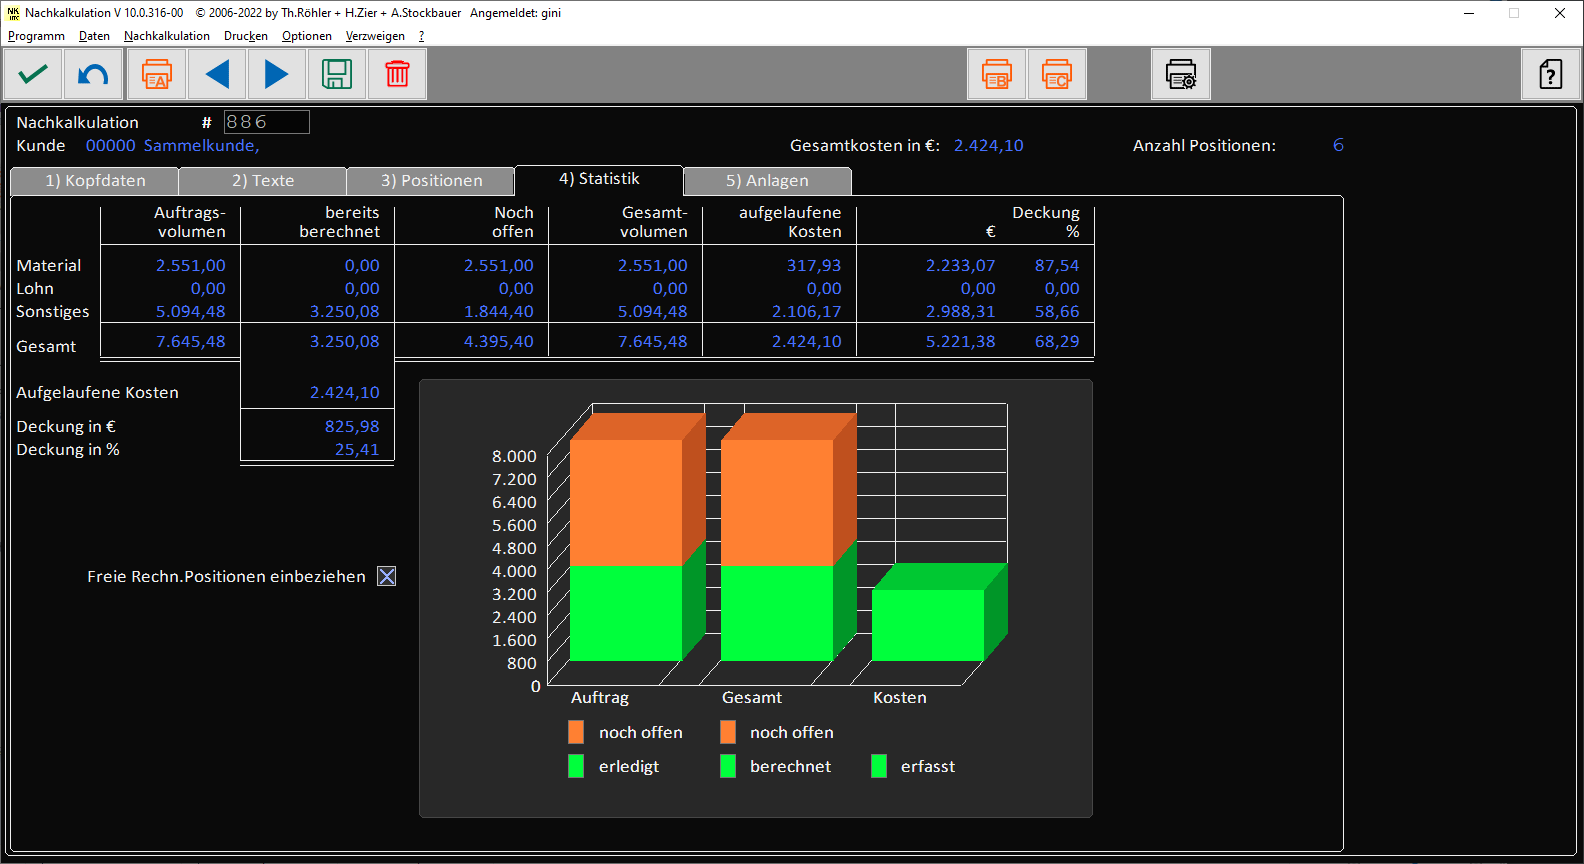This screenshot has height=864, width=1584.
Task: Save using the green floppy disk icon
Action: tap(337, 75)
